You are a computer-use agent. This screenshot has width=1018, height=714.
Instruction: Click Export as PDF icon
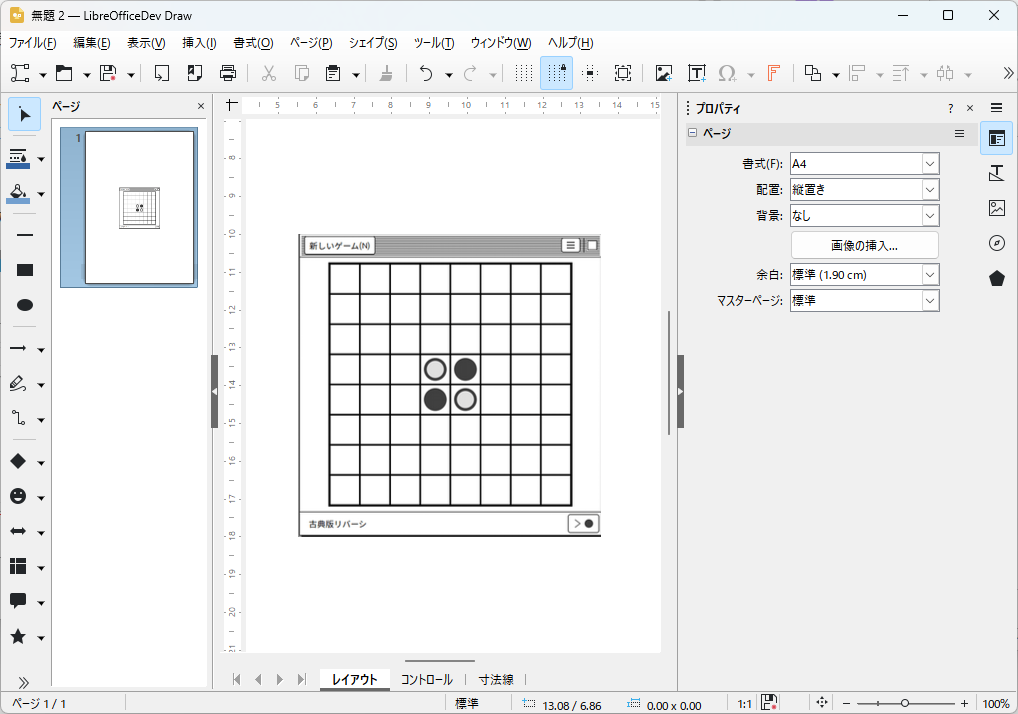pos(194,73)
